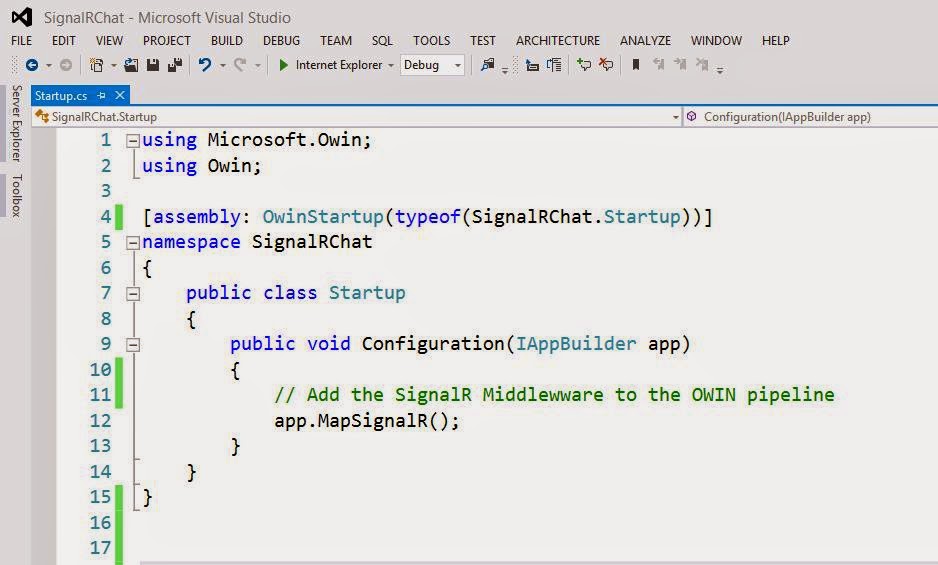Go to the previous bookmark

(659, 64)
